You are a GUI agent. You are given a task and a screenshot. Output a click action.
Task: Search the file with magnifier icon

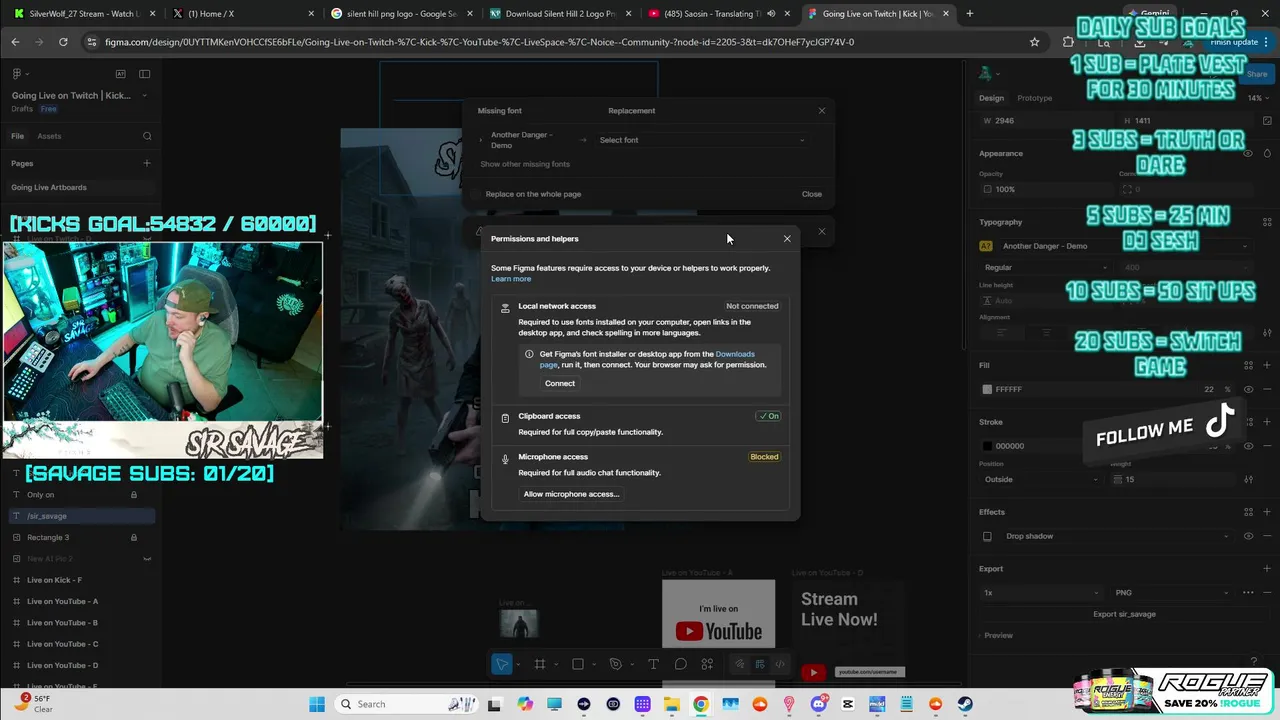(147, 136)
